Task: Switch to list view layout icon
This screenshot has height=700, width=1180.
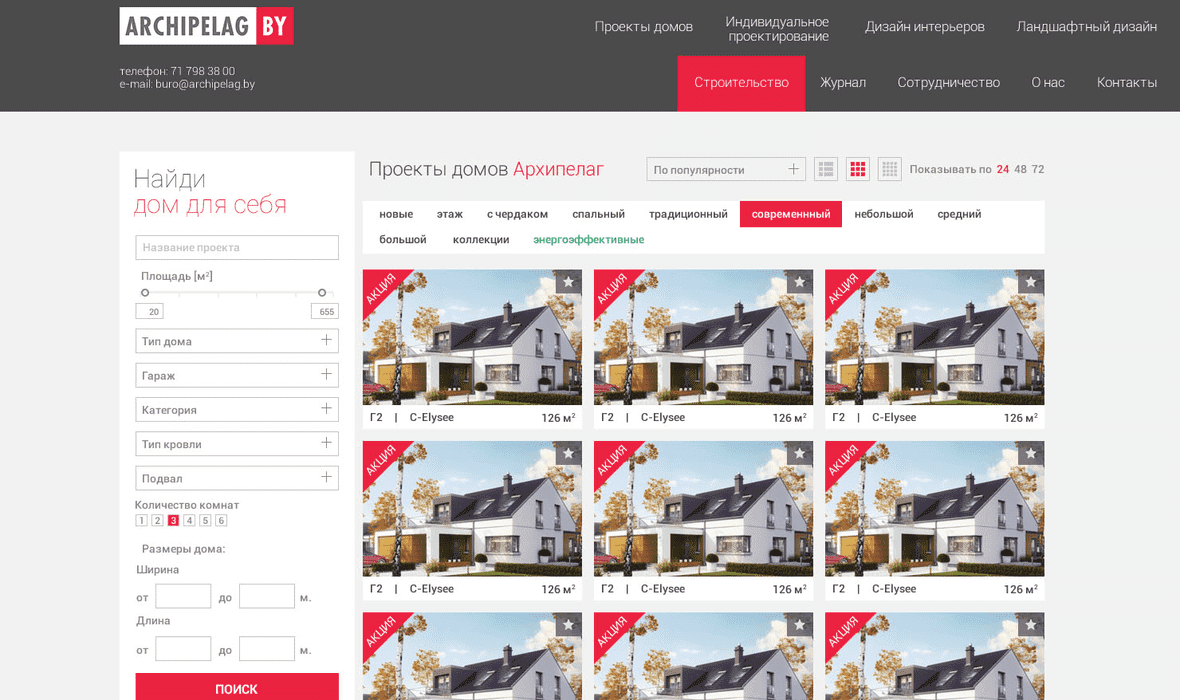Action: [x=825, y=169]
